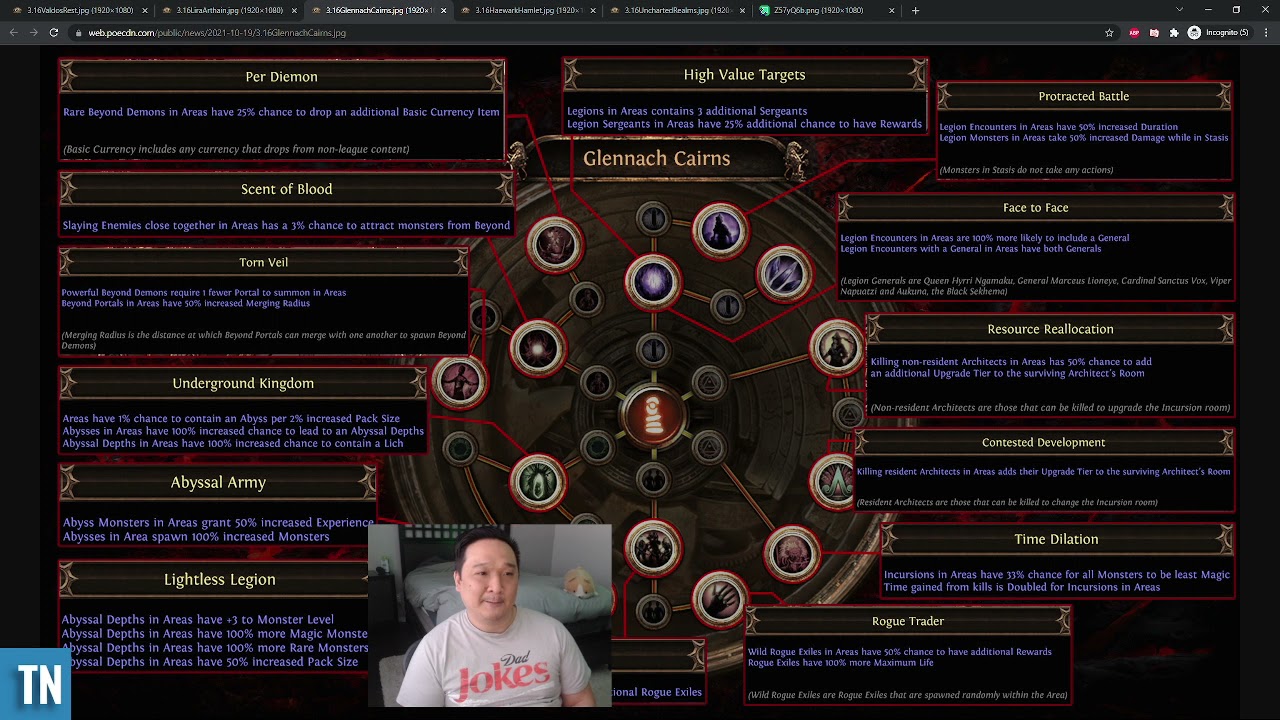Switch to the 3.16UnchartedRealms.jpg tab
Viewport: 1280px width, 720px height.
pos(676,10)
